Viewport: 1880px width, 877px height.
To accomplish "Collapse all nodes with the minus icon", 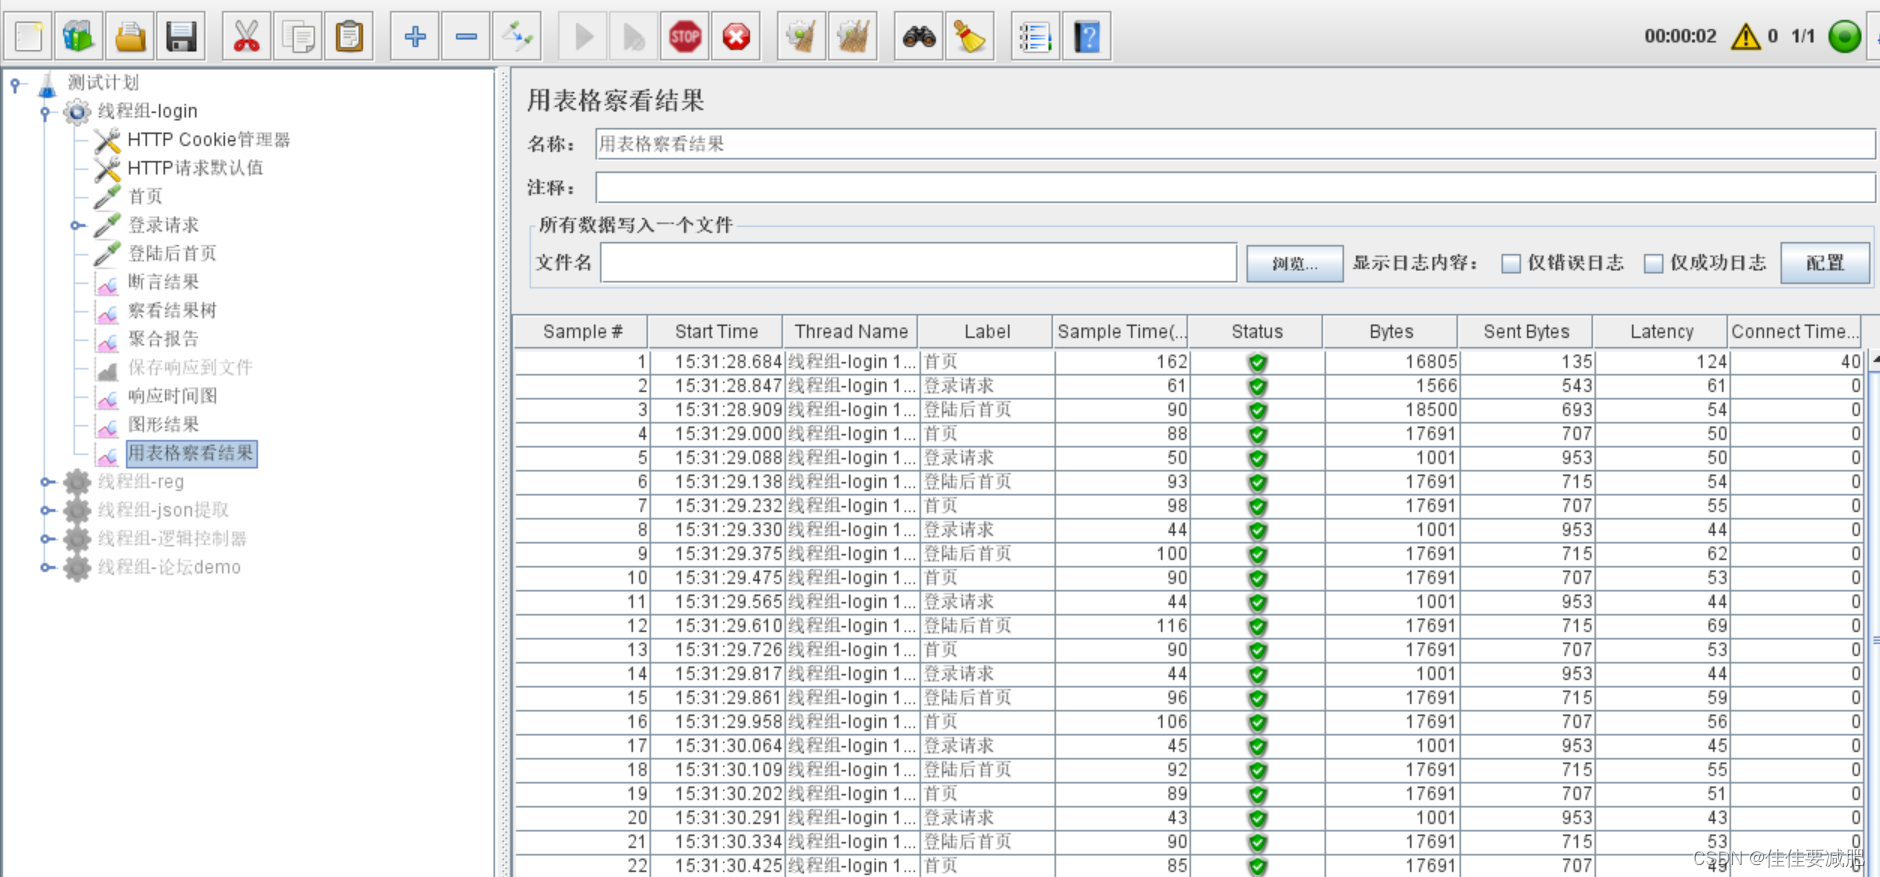I will pos(466,37).
